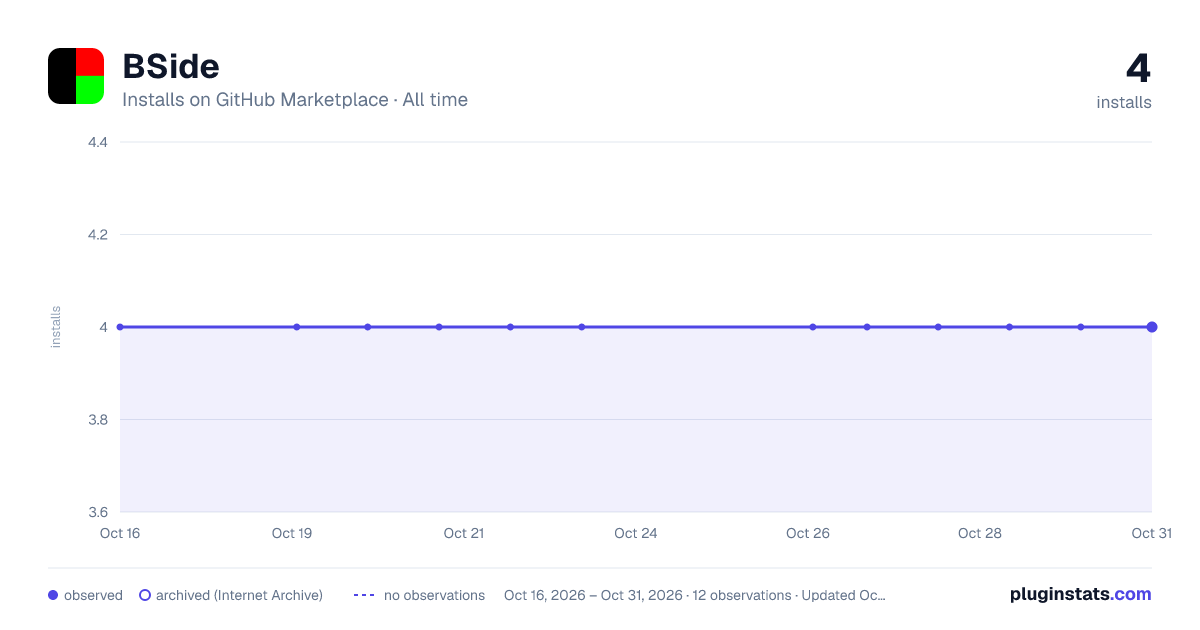Click 'archived (Internet Archive)' legend text
This screenshot has height=630, width=1200.
[239, 595]
